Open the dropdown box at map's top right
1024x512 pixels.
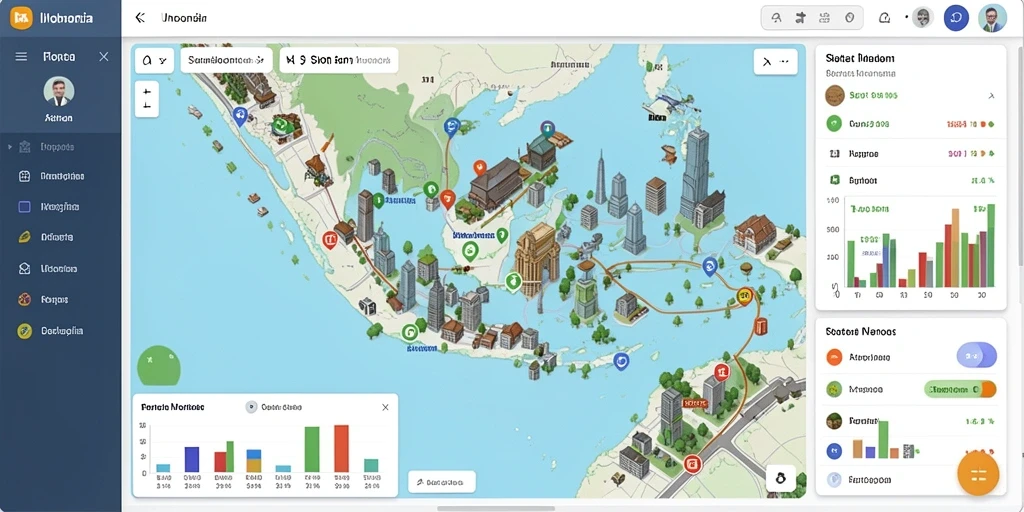click(x=775, y=62)
